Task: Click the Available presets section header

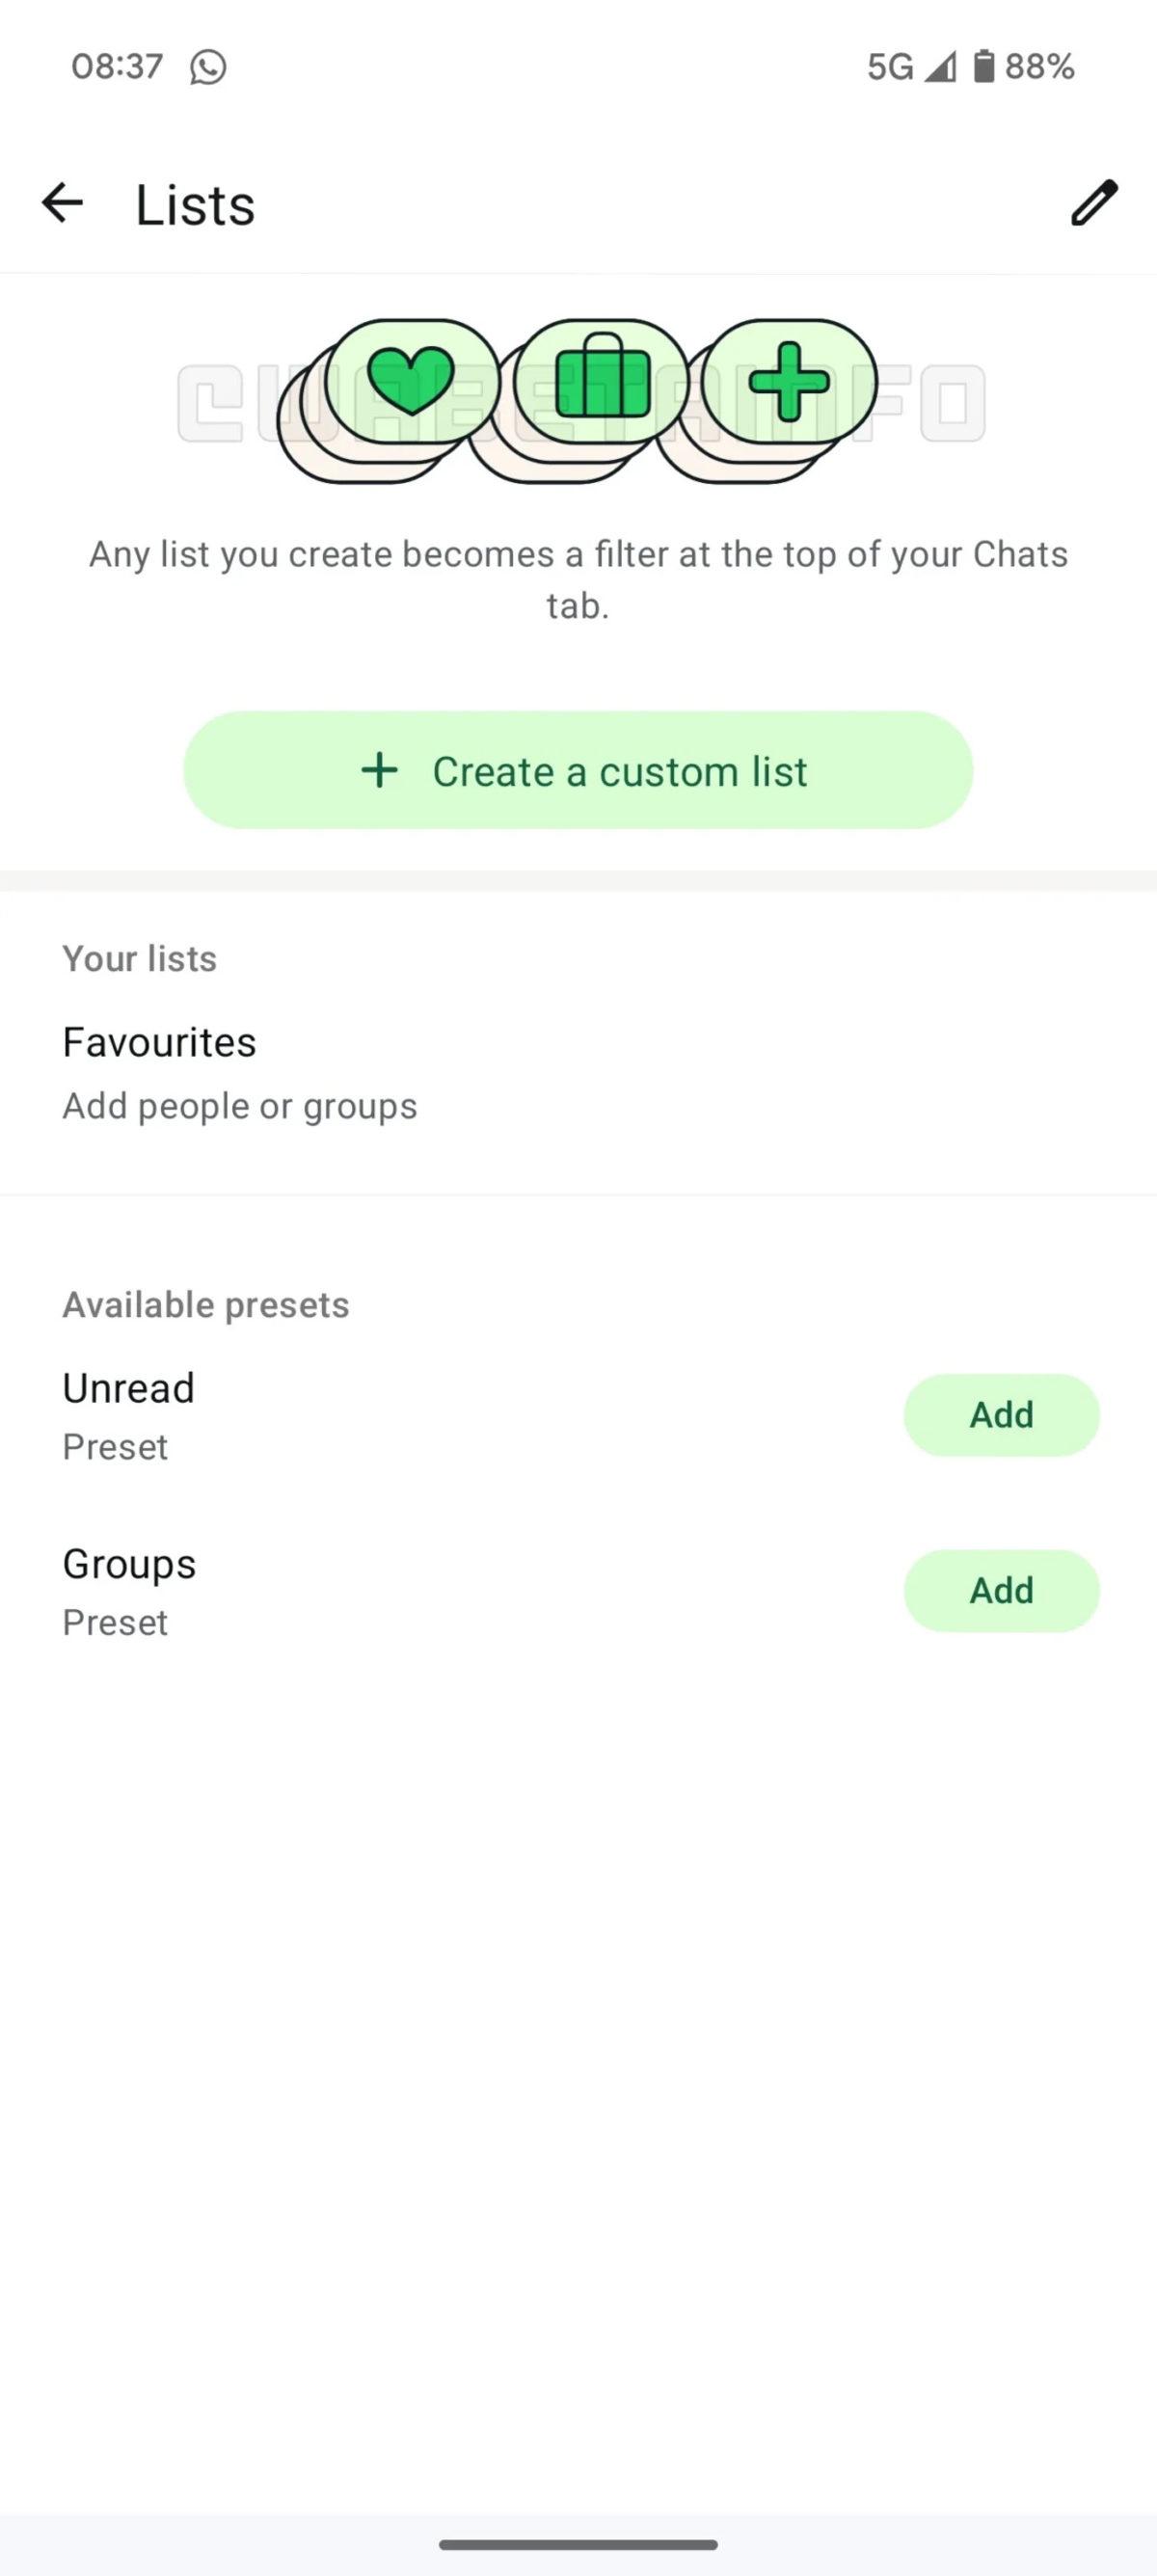Action: (205, 1303)
